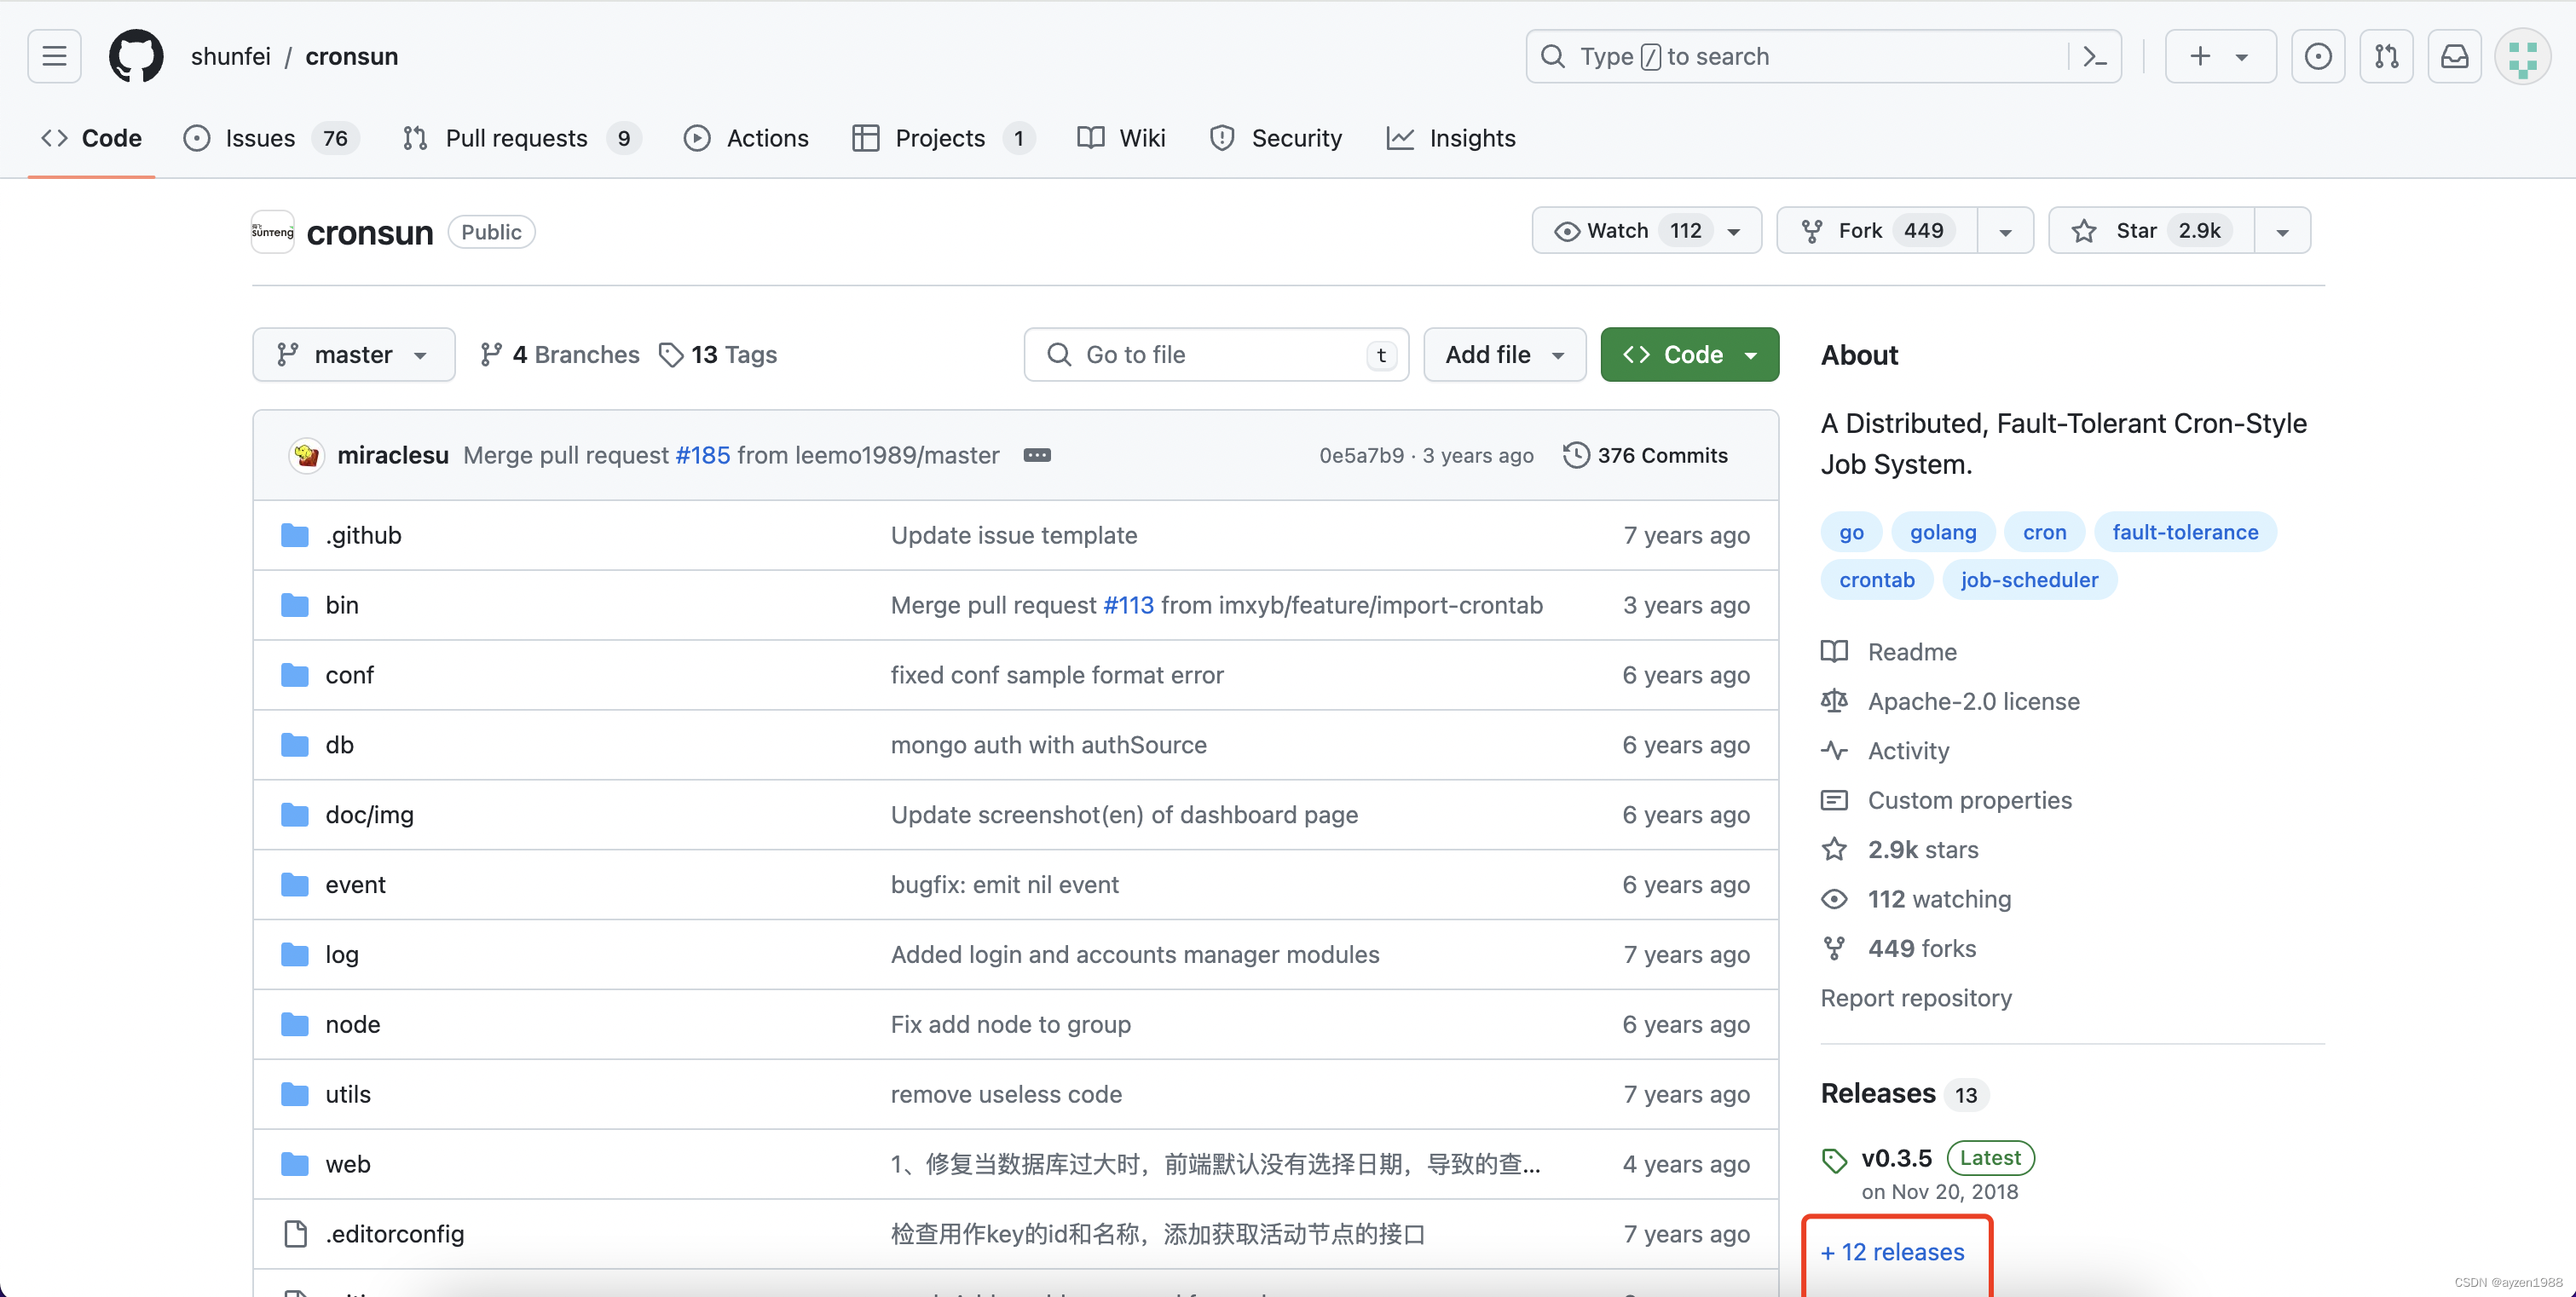View the 13 Tags list
This screenshot has width=2576, height=1297.
718,354
